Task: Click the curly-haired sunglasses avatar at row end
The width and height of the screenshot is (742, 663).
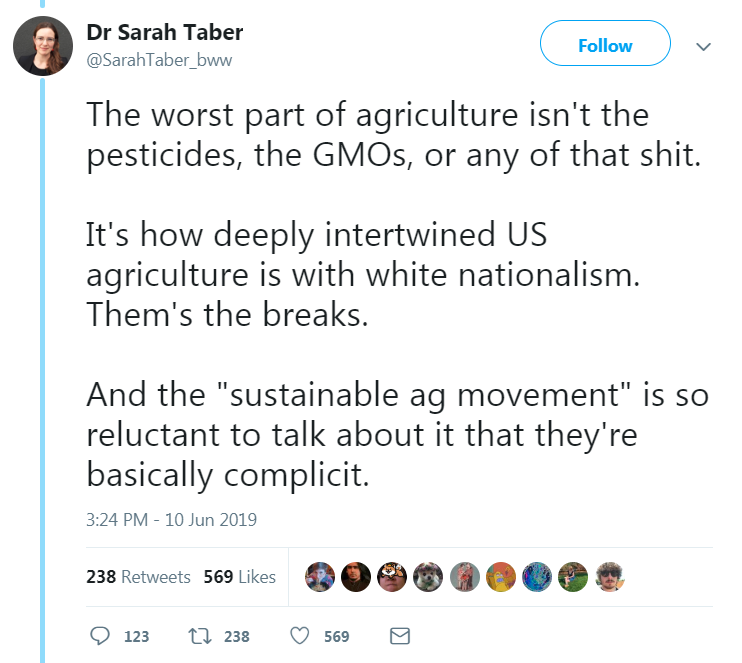Action: tap(609, 577)
